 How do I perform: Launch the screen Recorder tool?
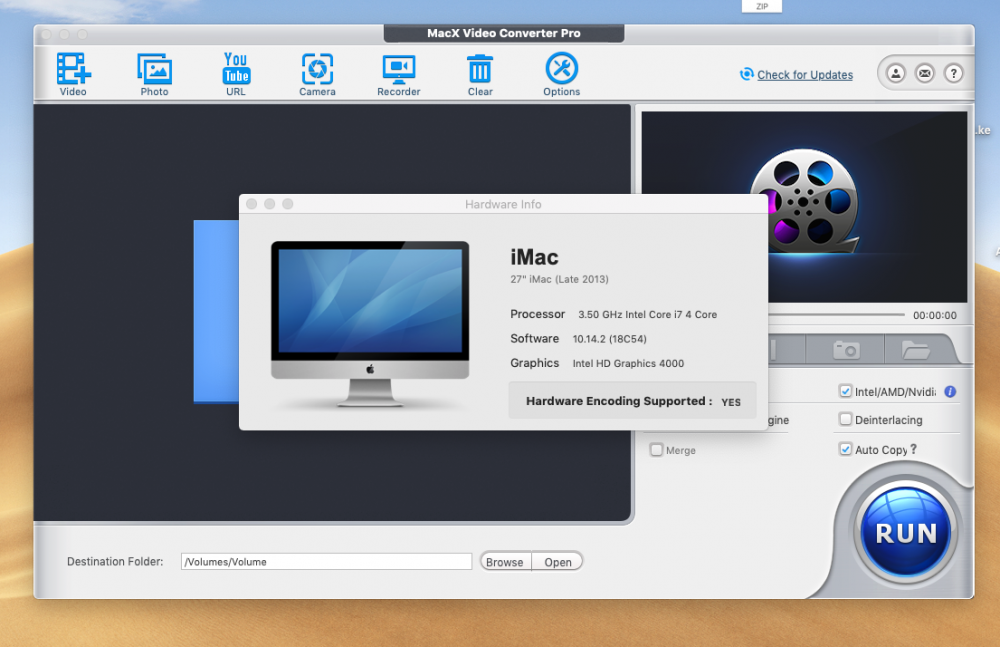399,74
